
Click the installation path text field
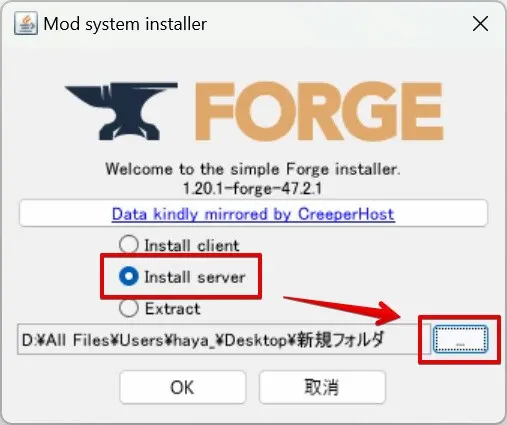coord(224,339)
